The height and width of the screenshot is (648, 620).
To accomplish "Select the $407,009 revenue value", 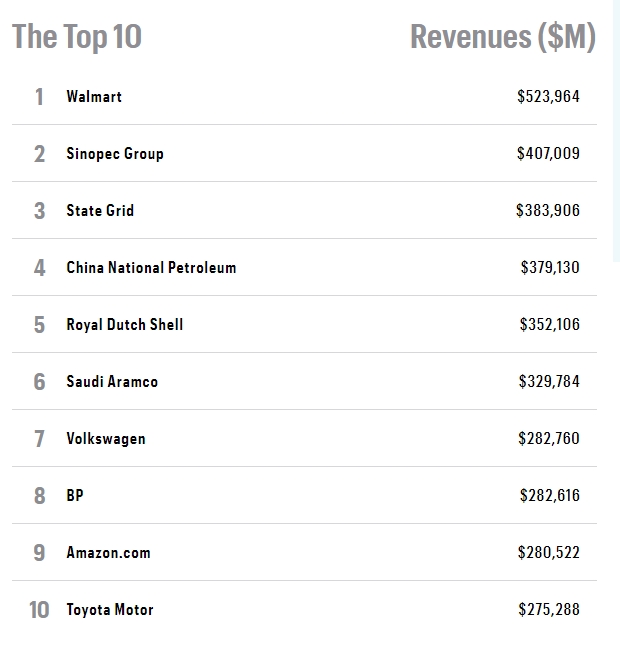I will 548,154.
